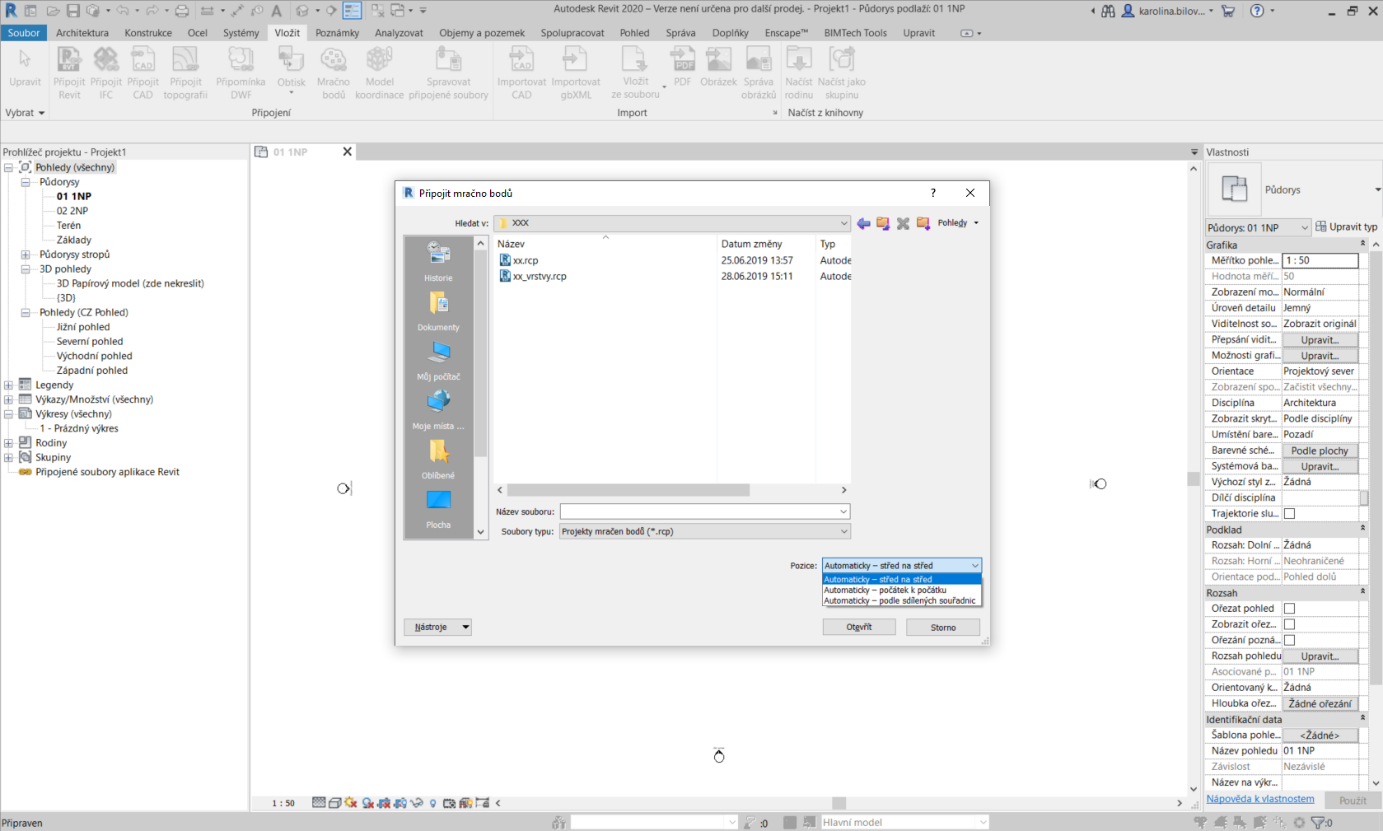Click the delete X icon in dialog toolbar
This screenshot has height=831, width=1383.
[x=903, y=223]
